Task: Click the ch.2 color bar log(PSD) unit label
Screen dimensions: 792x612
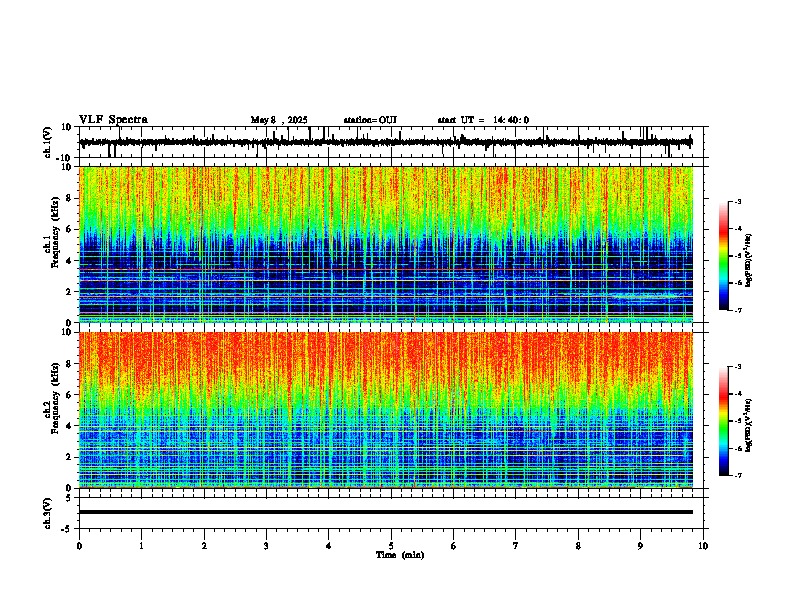Action: (x=749, y=426)
